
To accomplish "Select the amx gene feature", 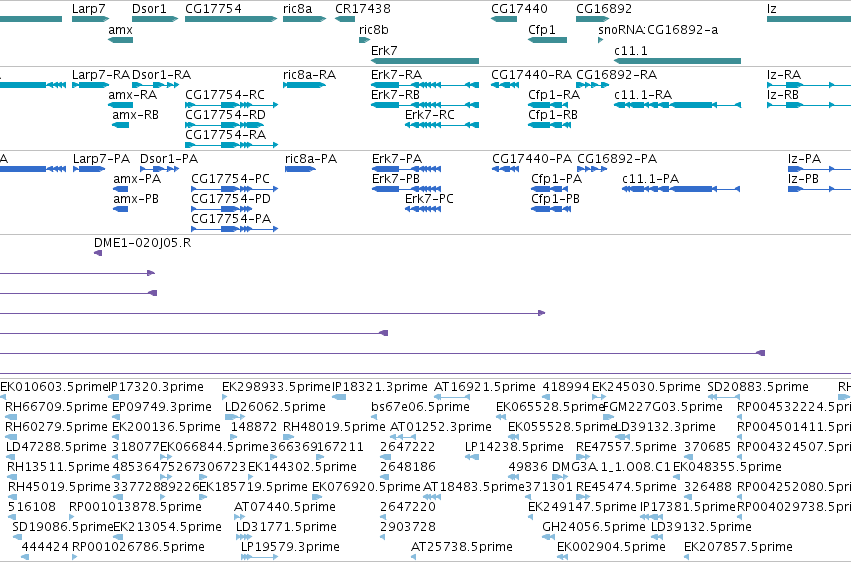I will (120, 40).
